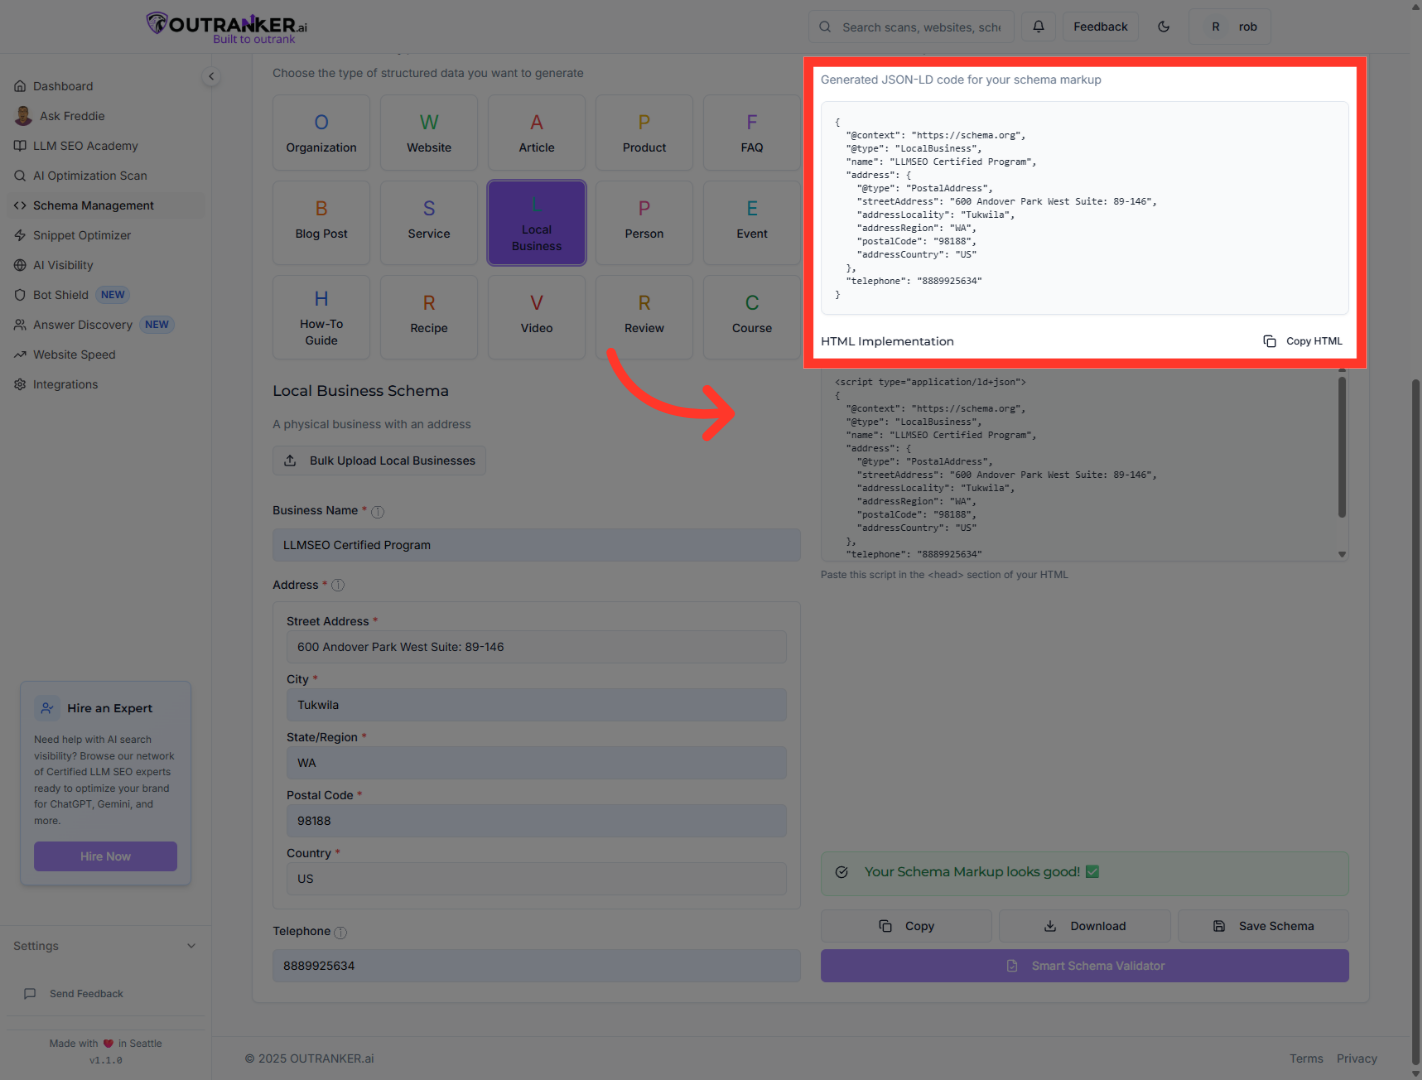Run the Smart Schema Validator
1422x1080 pixels.
point(1084,965)
